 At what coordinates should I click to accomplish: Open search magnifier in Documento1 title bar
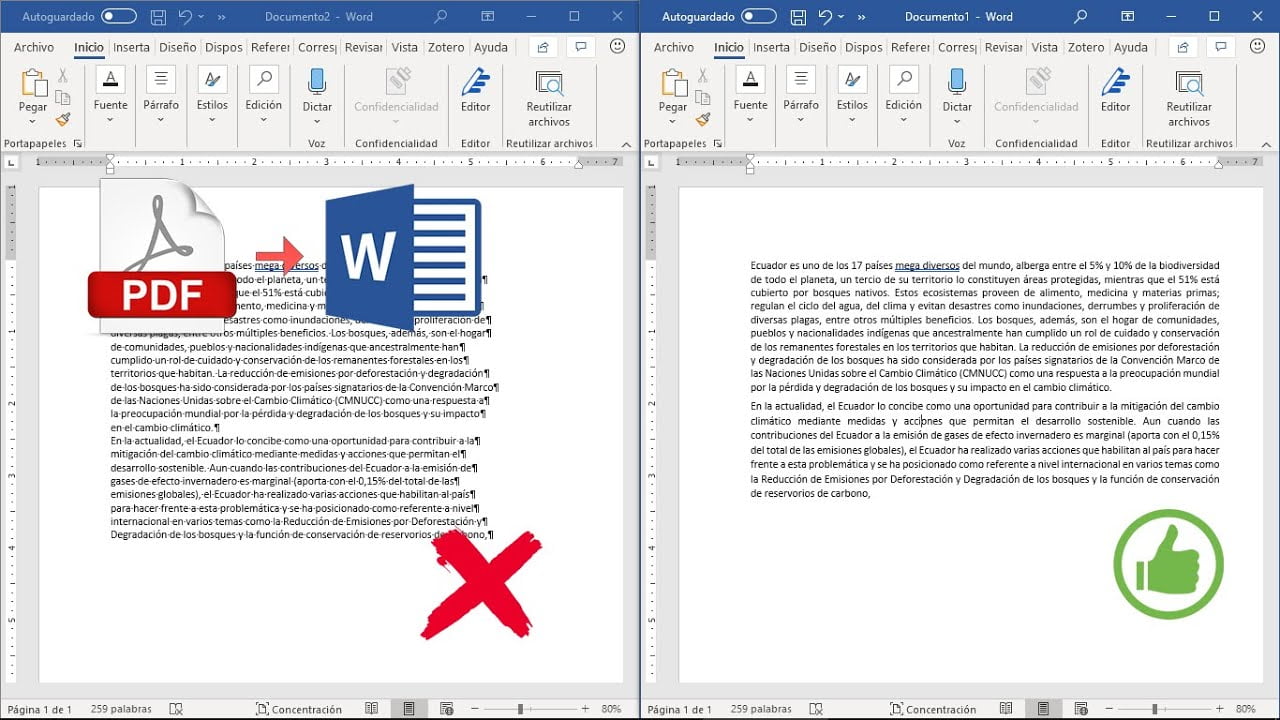[1081, 17]
